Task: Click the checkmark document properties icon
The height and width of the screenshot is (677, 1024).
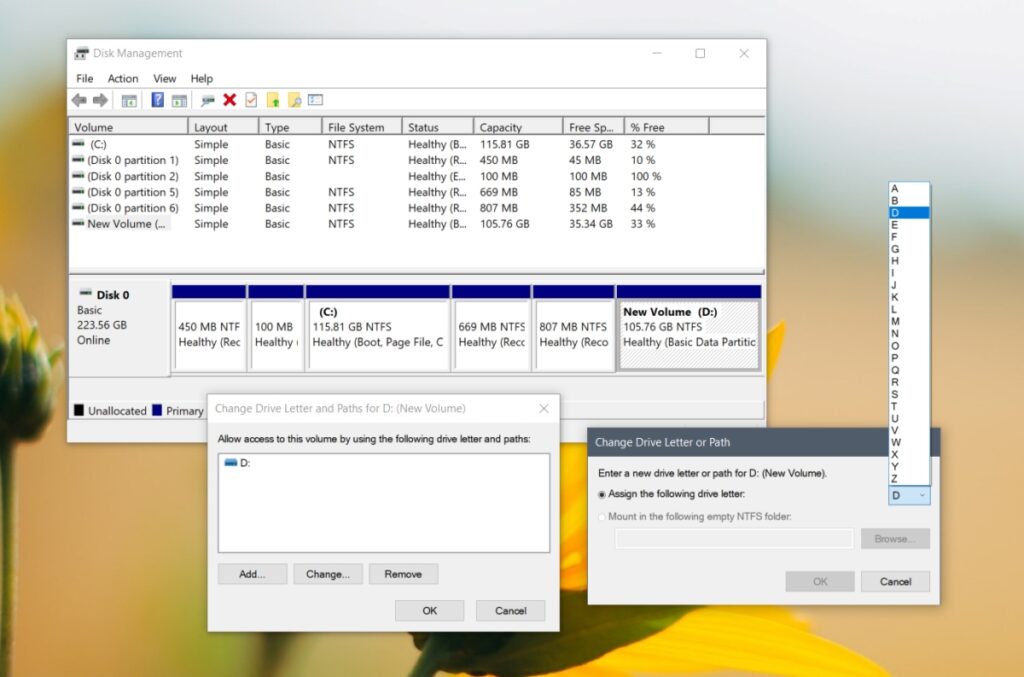Action: point(251,100)
